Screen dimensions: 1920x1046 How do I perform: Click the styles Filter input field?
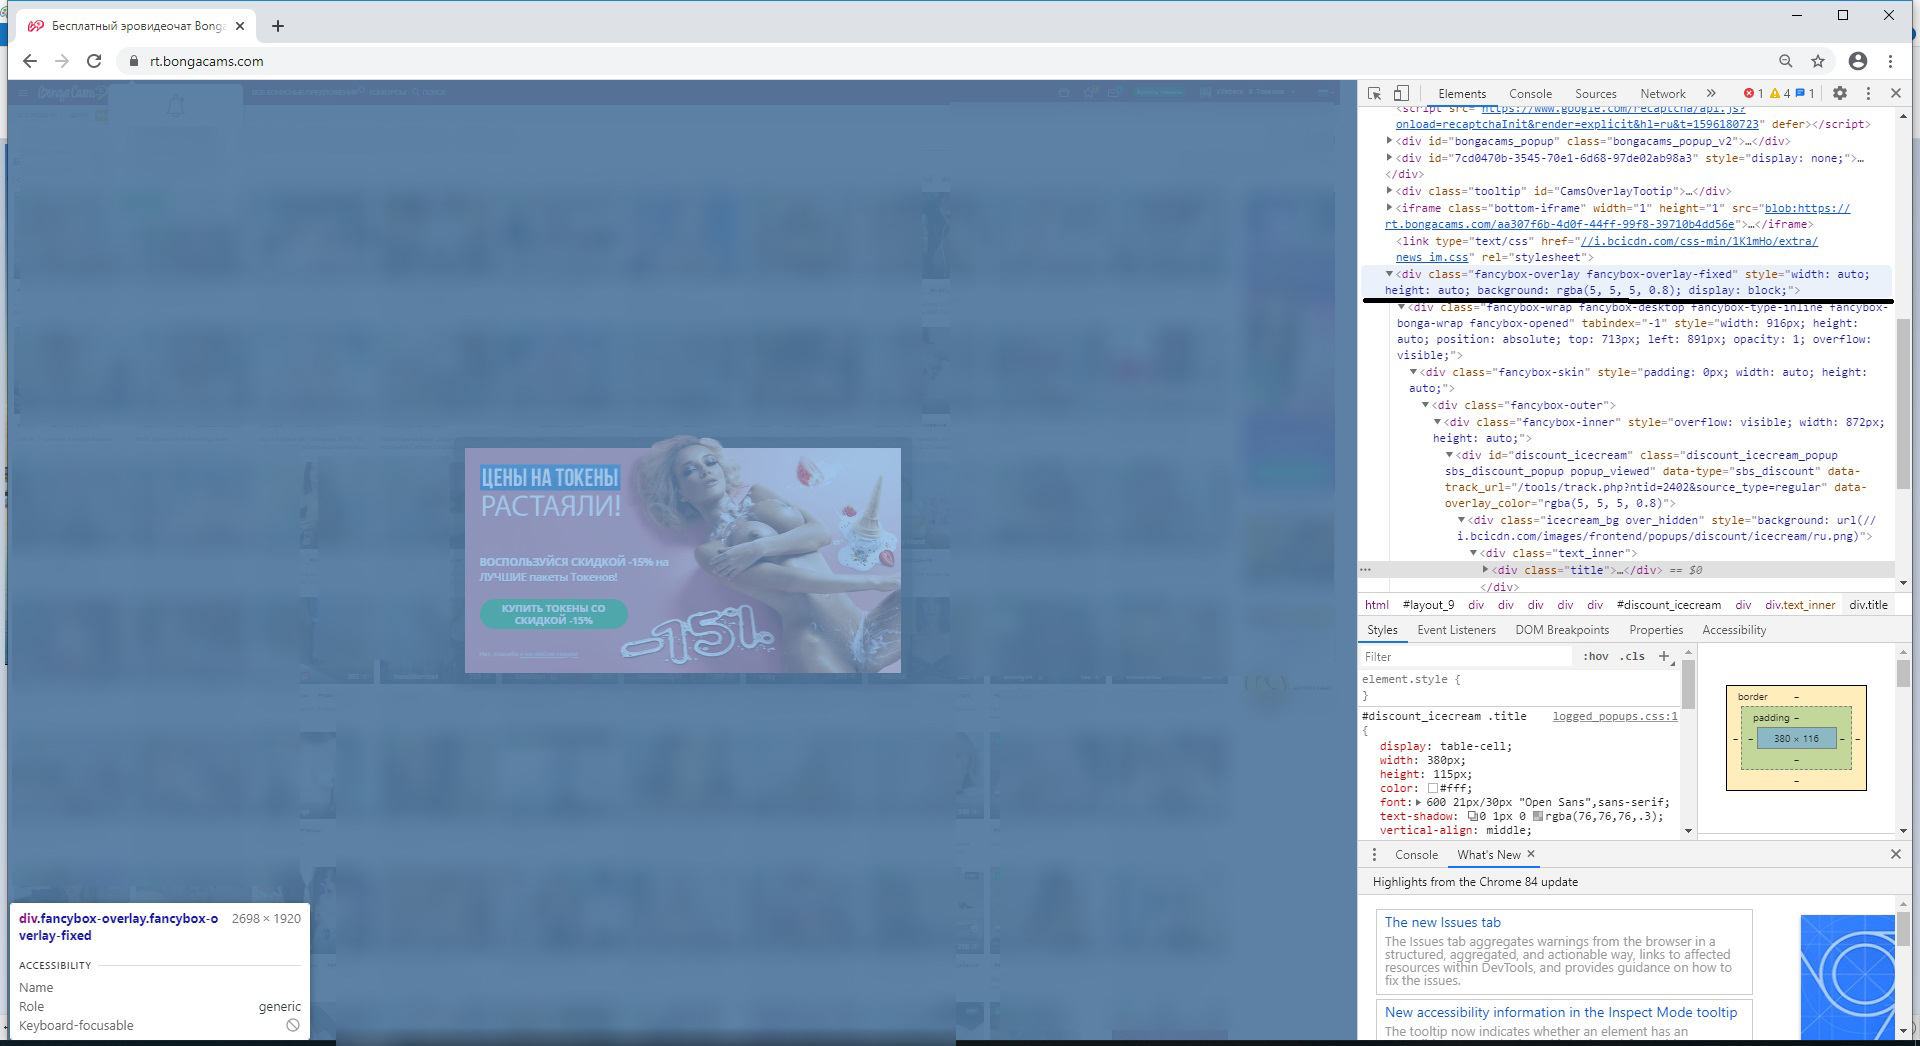[x=1465, y=656]
